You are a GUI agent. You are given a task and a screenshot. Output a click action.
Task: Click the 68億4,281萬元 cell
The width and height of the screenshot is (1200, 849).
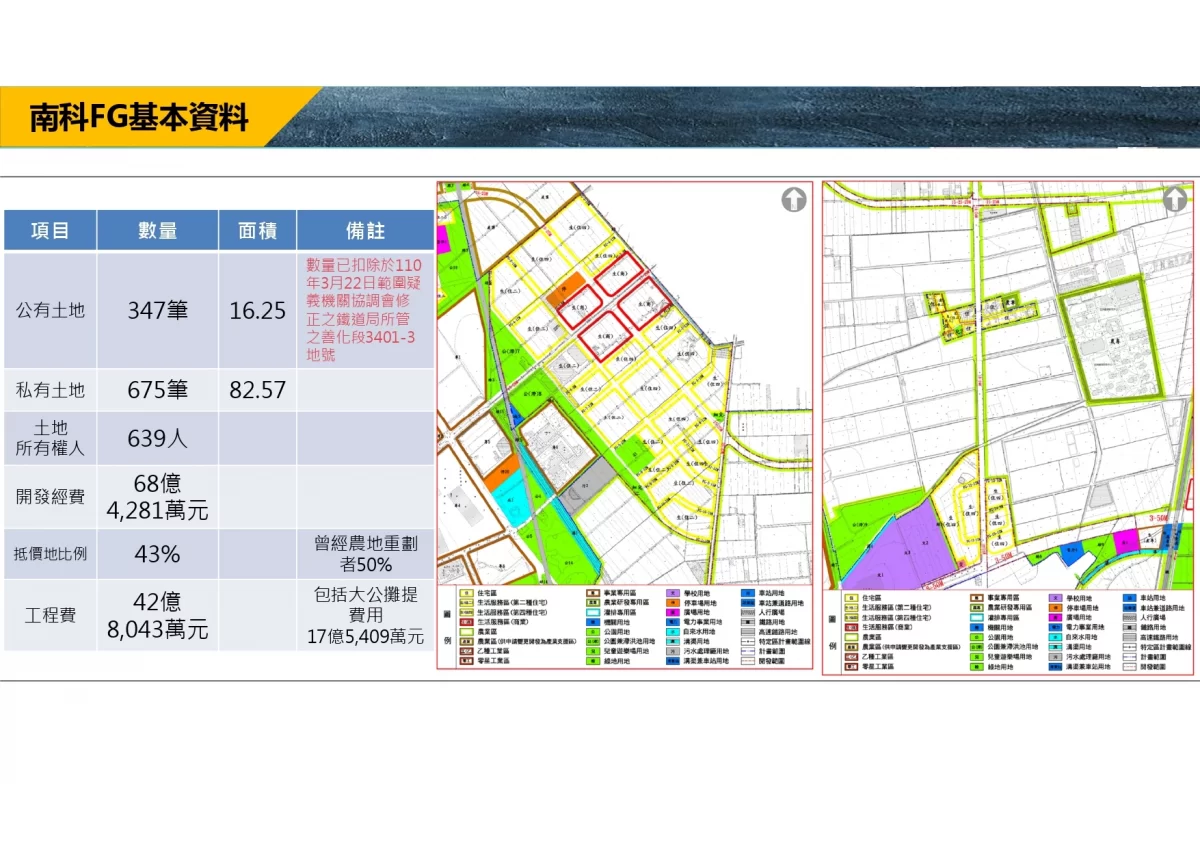tap(158, 497)
